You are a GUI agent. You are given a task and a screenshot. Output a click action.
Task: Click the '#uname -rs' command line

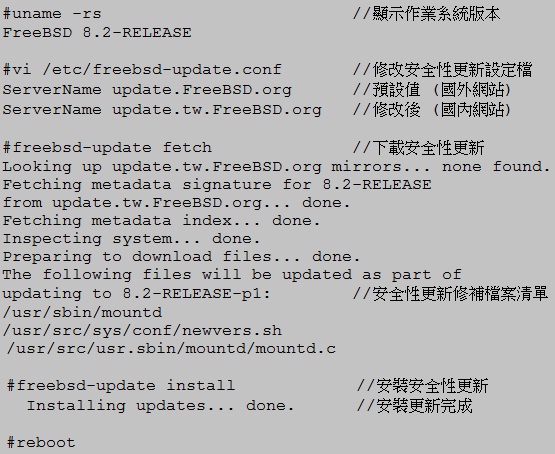pos(52,14)
